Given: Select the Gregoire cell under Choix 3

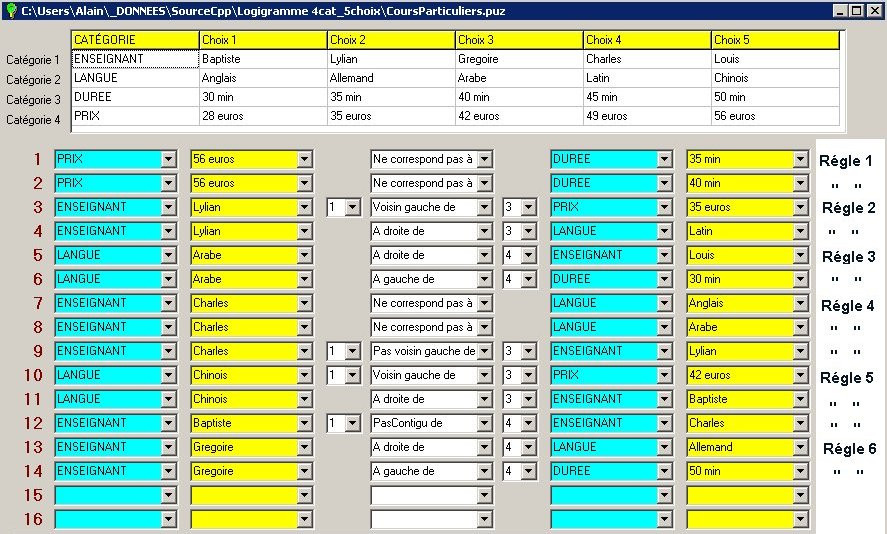Looking at the screenshot, I should (x=519, y=59).
